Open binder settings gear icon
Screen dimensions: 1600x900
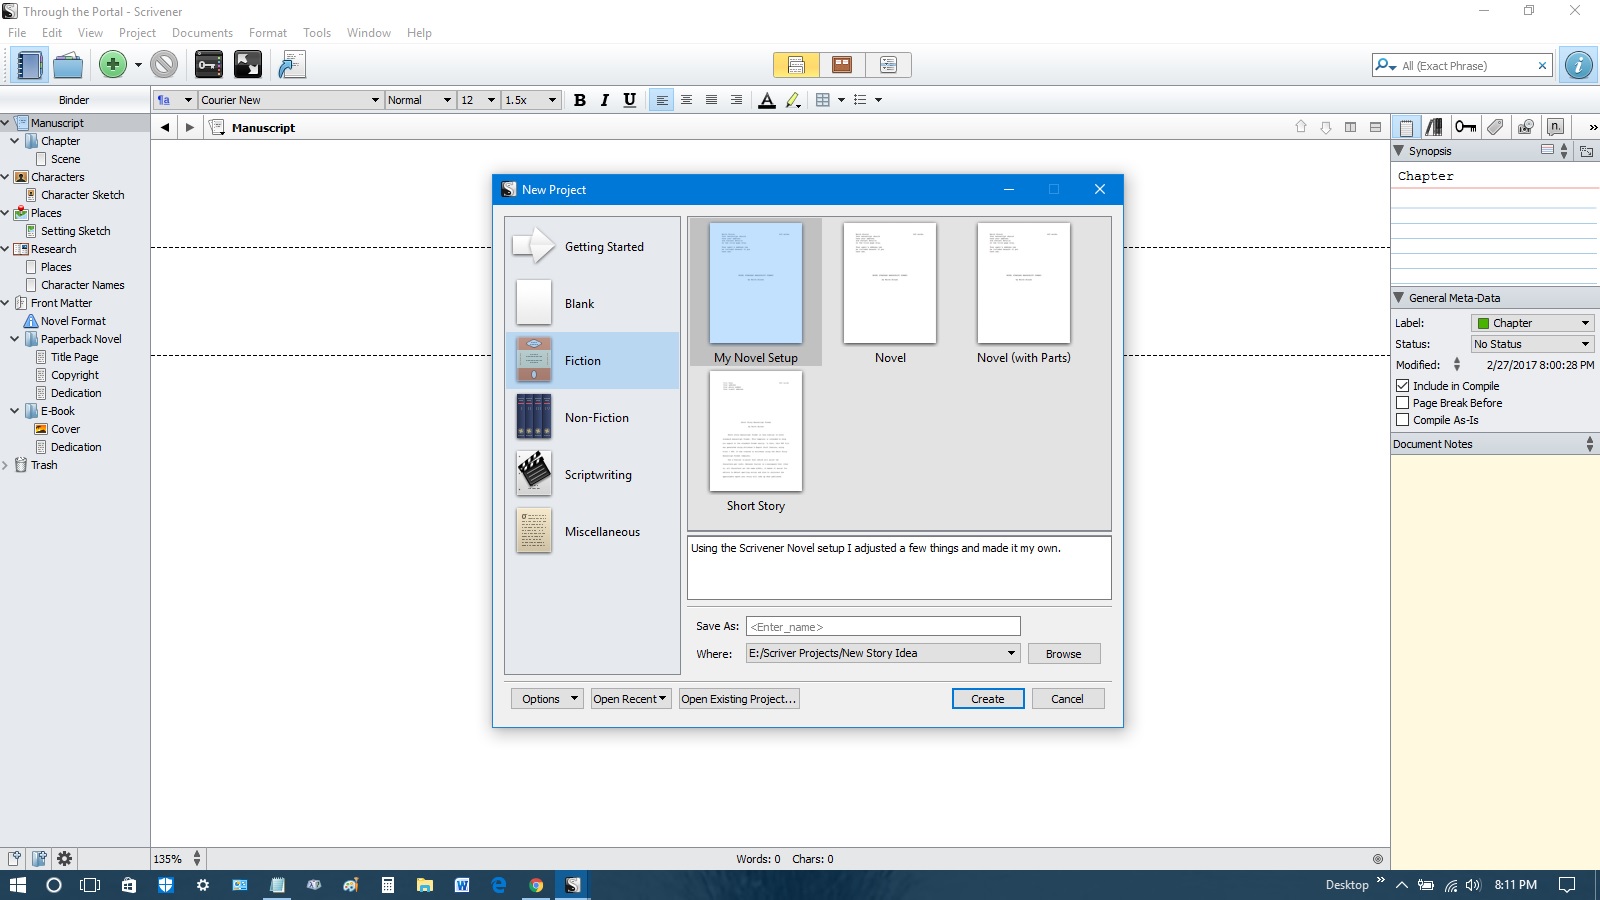65,858
